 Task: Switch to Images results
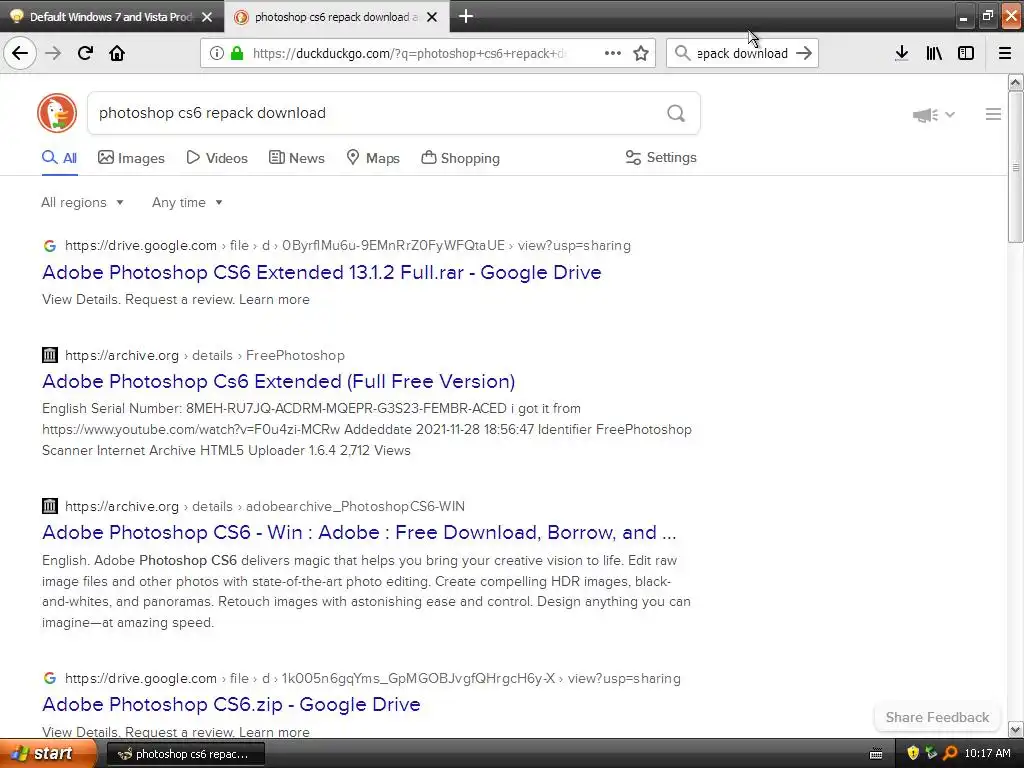pyautogui.click(x=131, y=158)
